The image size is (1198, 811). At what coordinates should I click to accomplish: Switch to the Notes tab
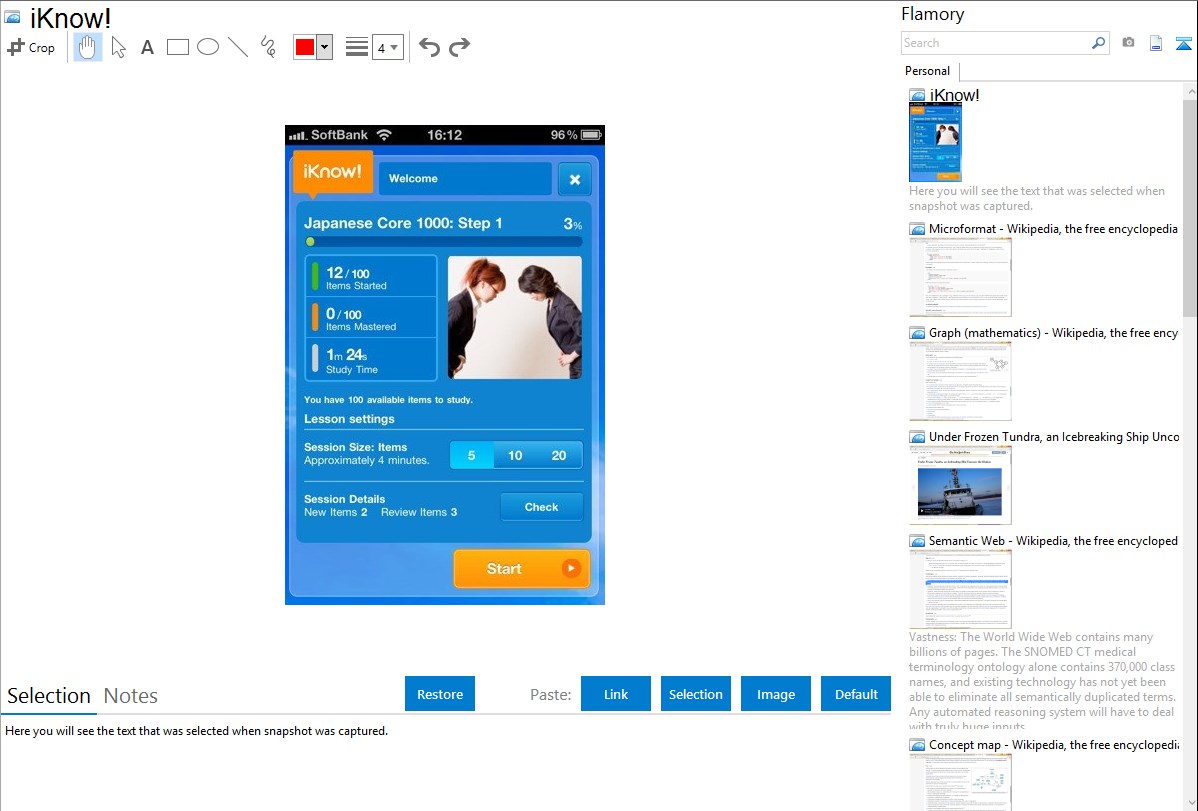tap(131, 696)
